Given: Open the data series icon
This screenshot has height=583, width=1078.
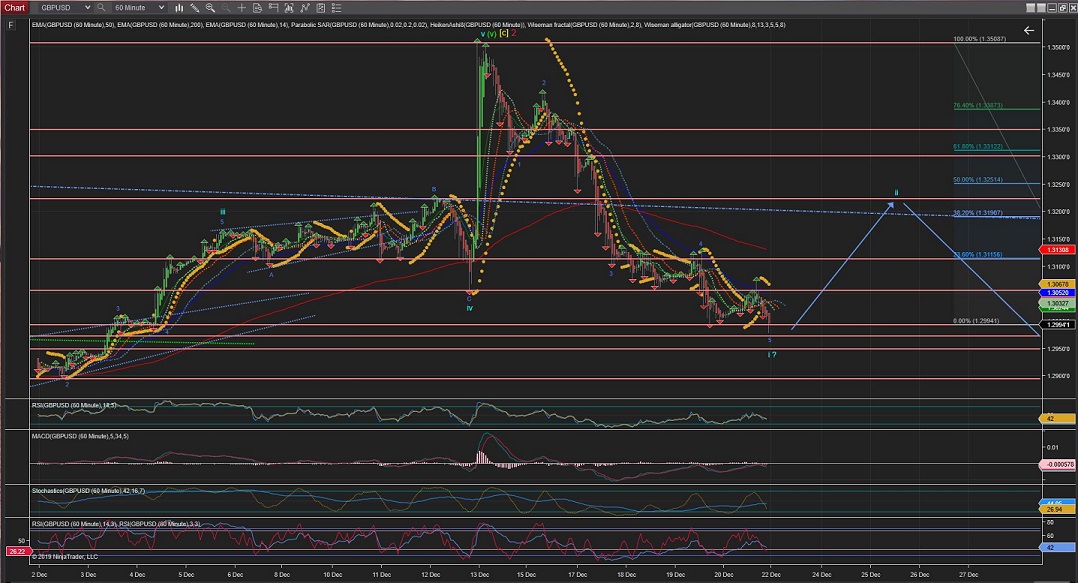Looking at the screenshot, I should [289, 8].
